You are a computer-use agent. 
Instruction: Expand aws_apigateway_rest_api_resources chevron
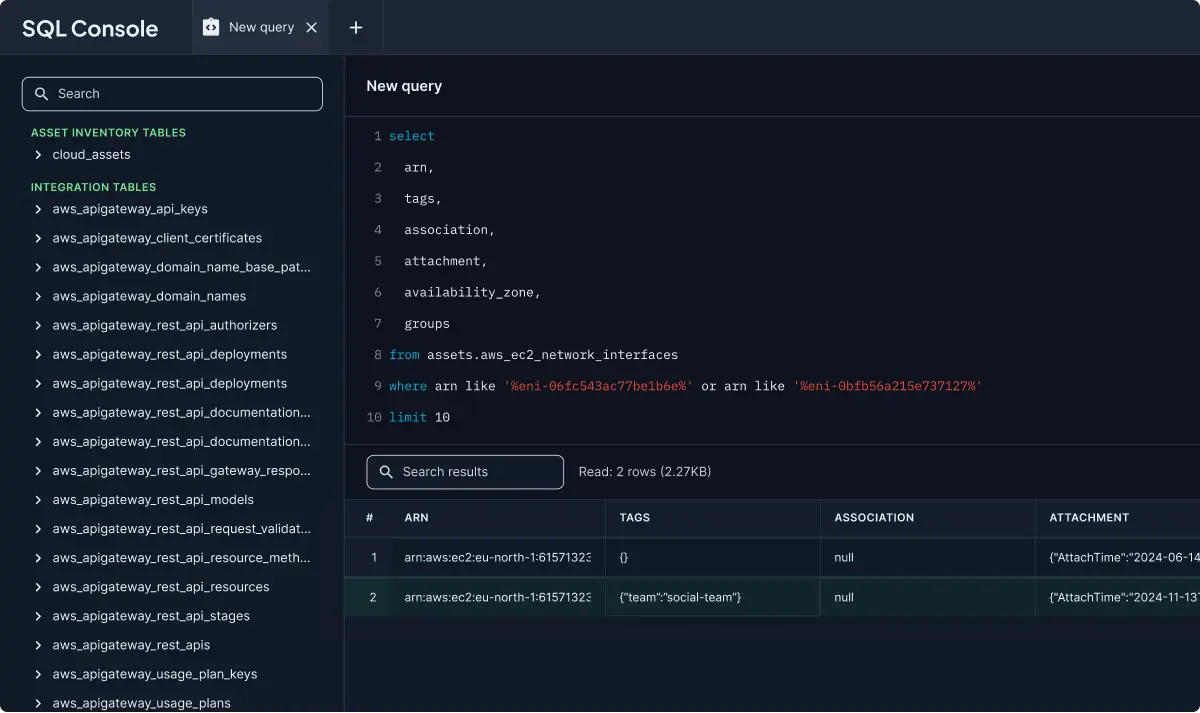pyautogui.click(x=38, y=586)
